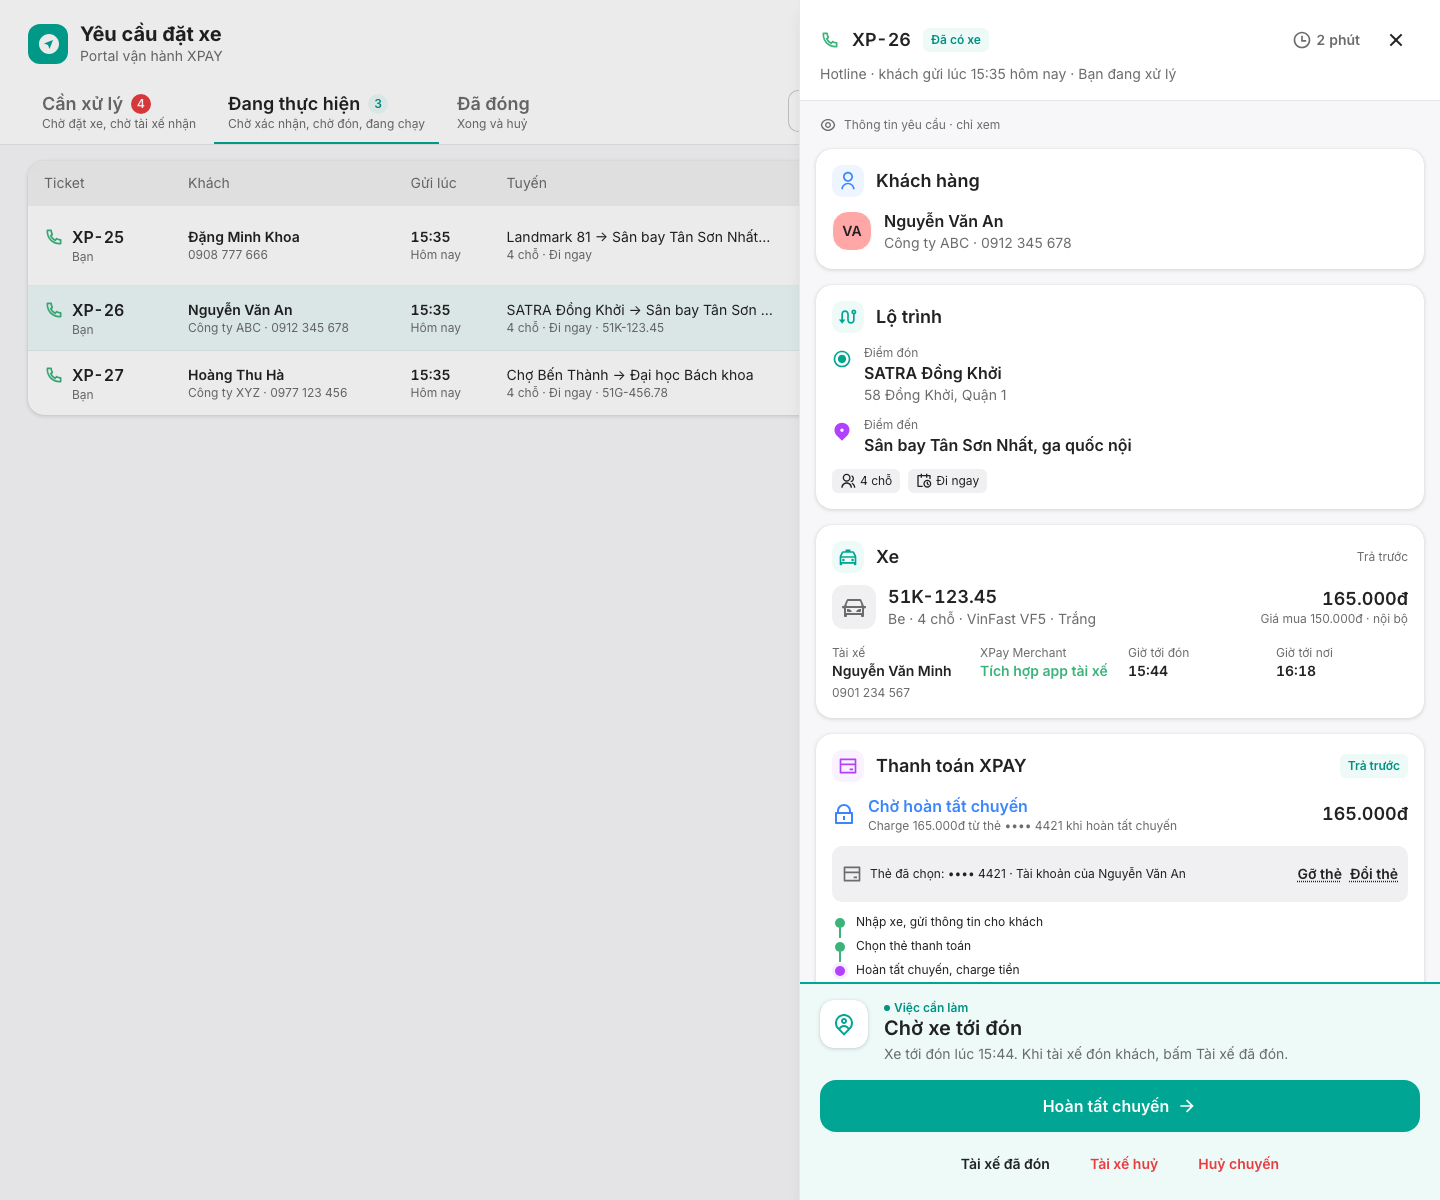The height and width of the screenshot is (1200, 1440).
Task: Click card icon in selected card row
Action: 852,874
